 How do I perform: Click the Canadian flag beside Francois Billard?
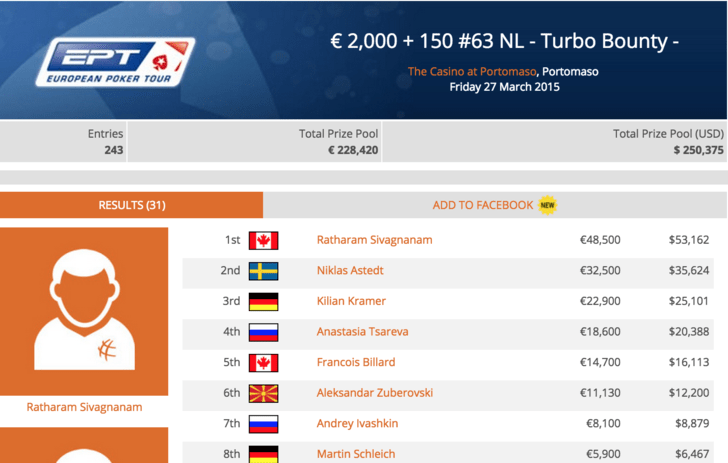263,363
